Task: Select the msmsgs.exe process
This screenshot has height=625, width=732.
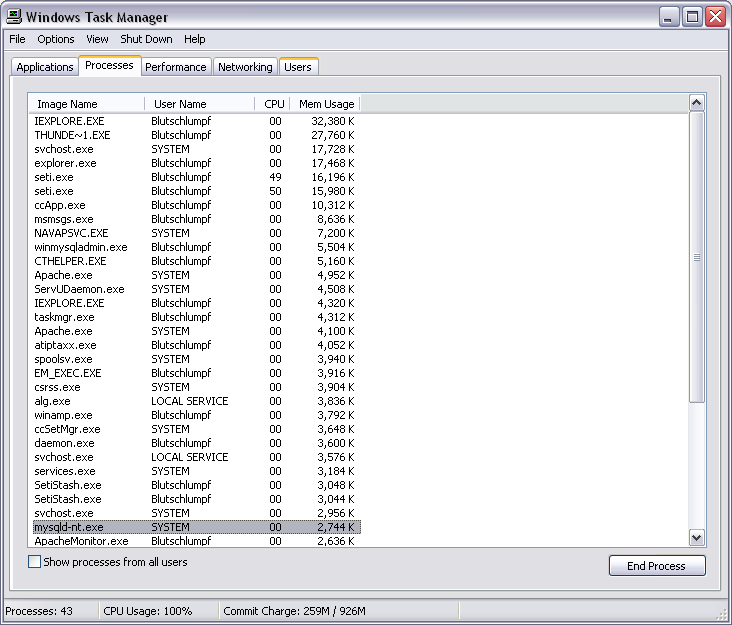Action: point(196,219)
